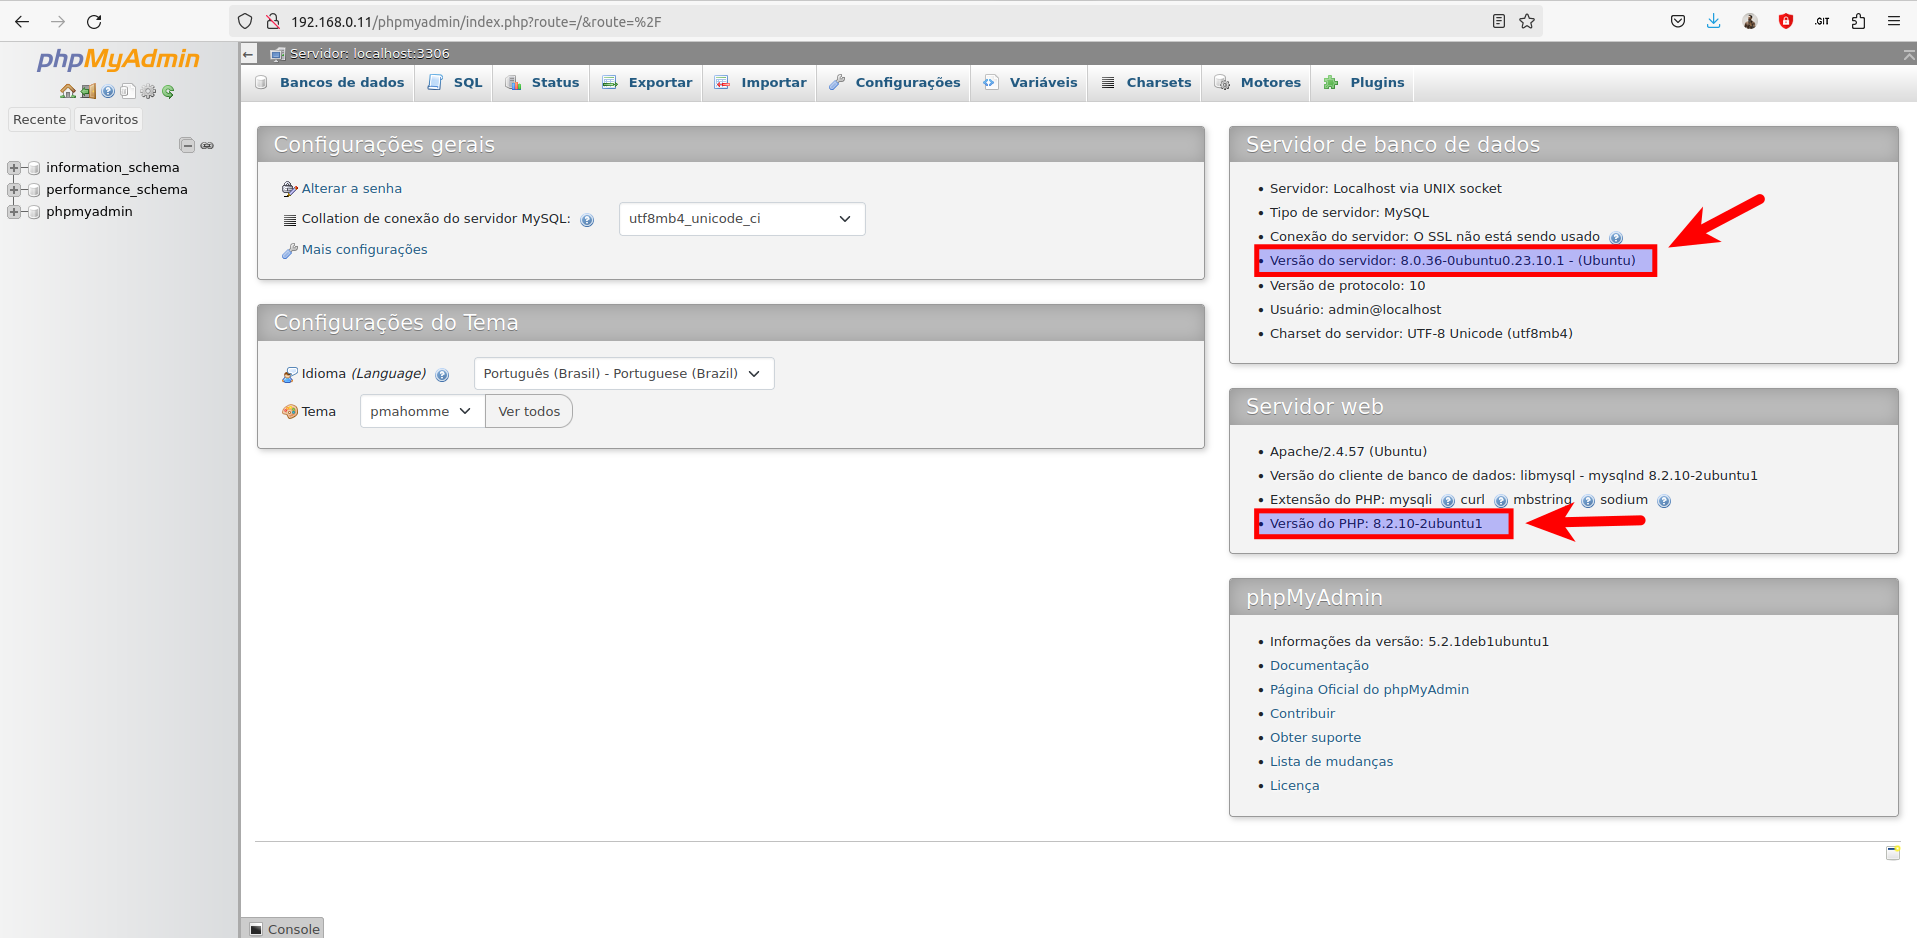Open the Contribuir link
The height and width of the screenshot is (938, 1917).
[1302, 714]
